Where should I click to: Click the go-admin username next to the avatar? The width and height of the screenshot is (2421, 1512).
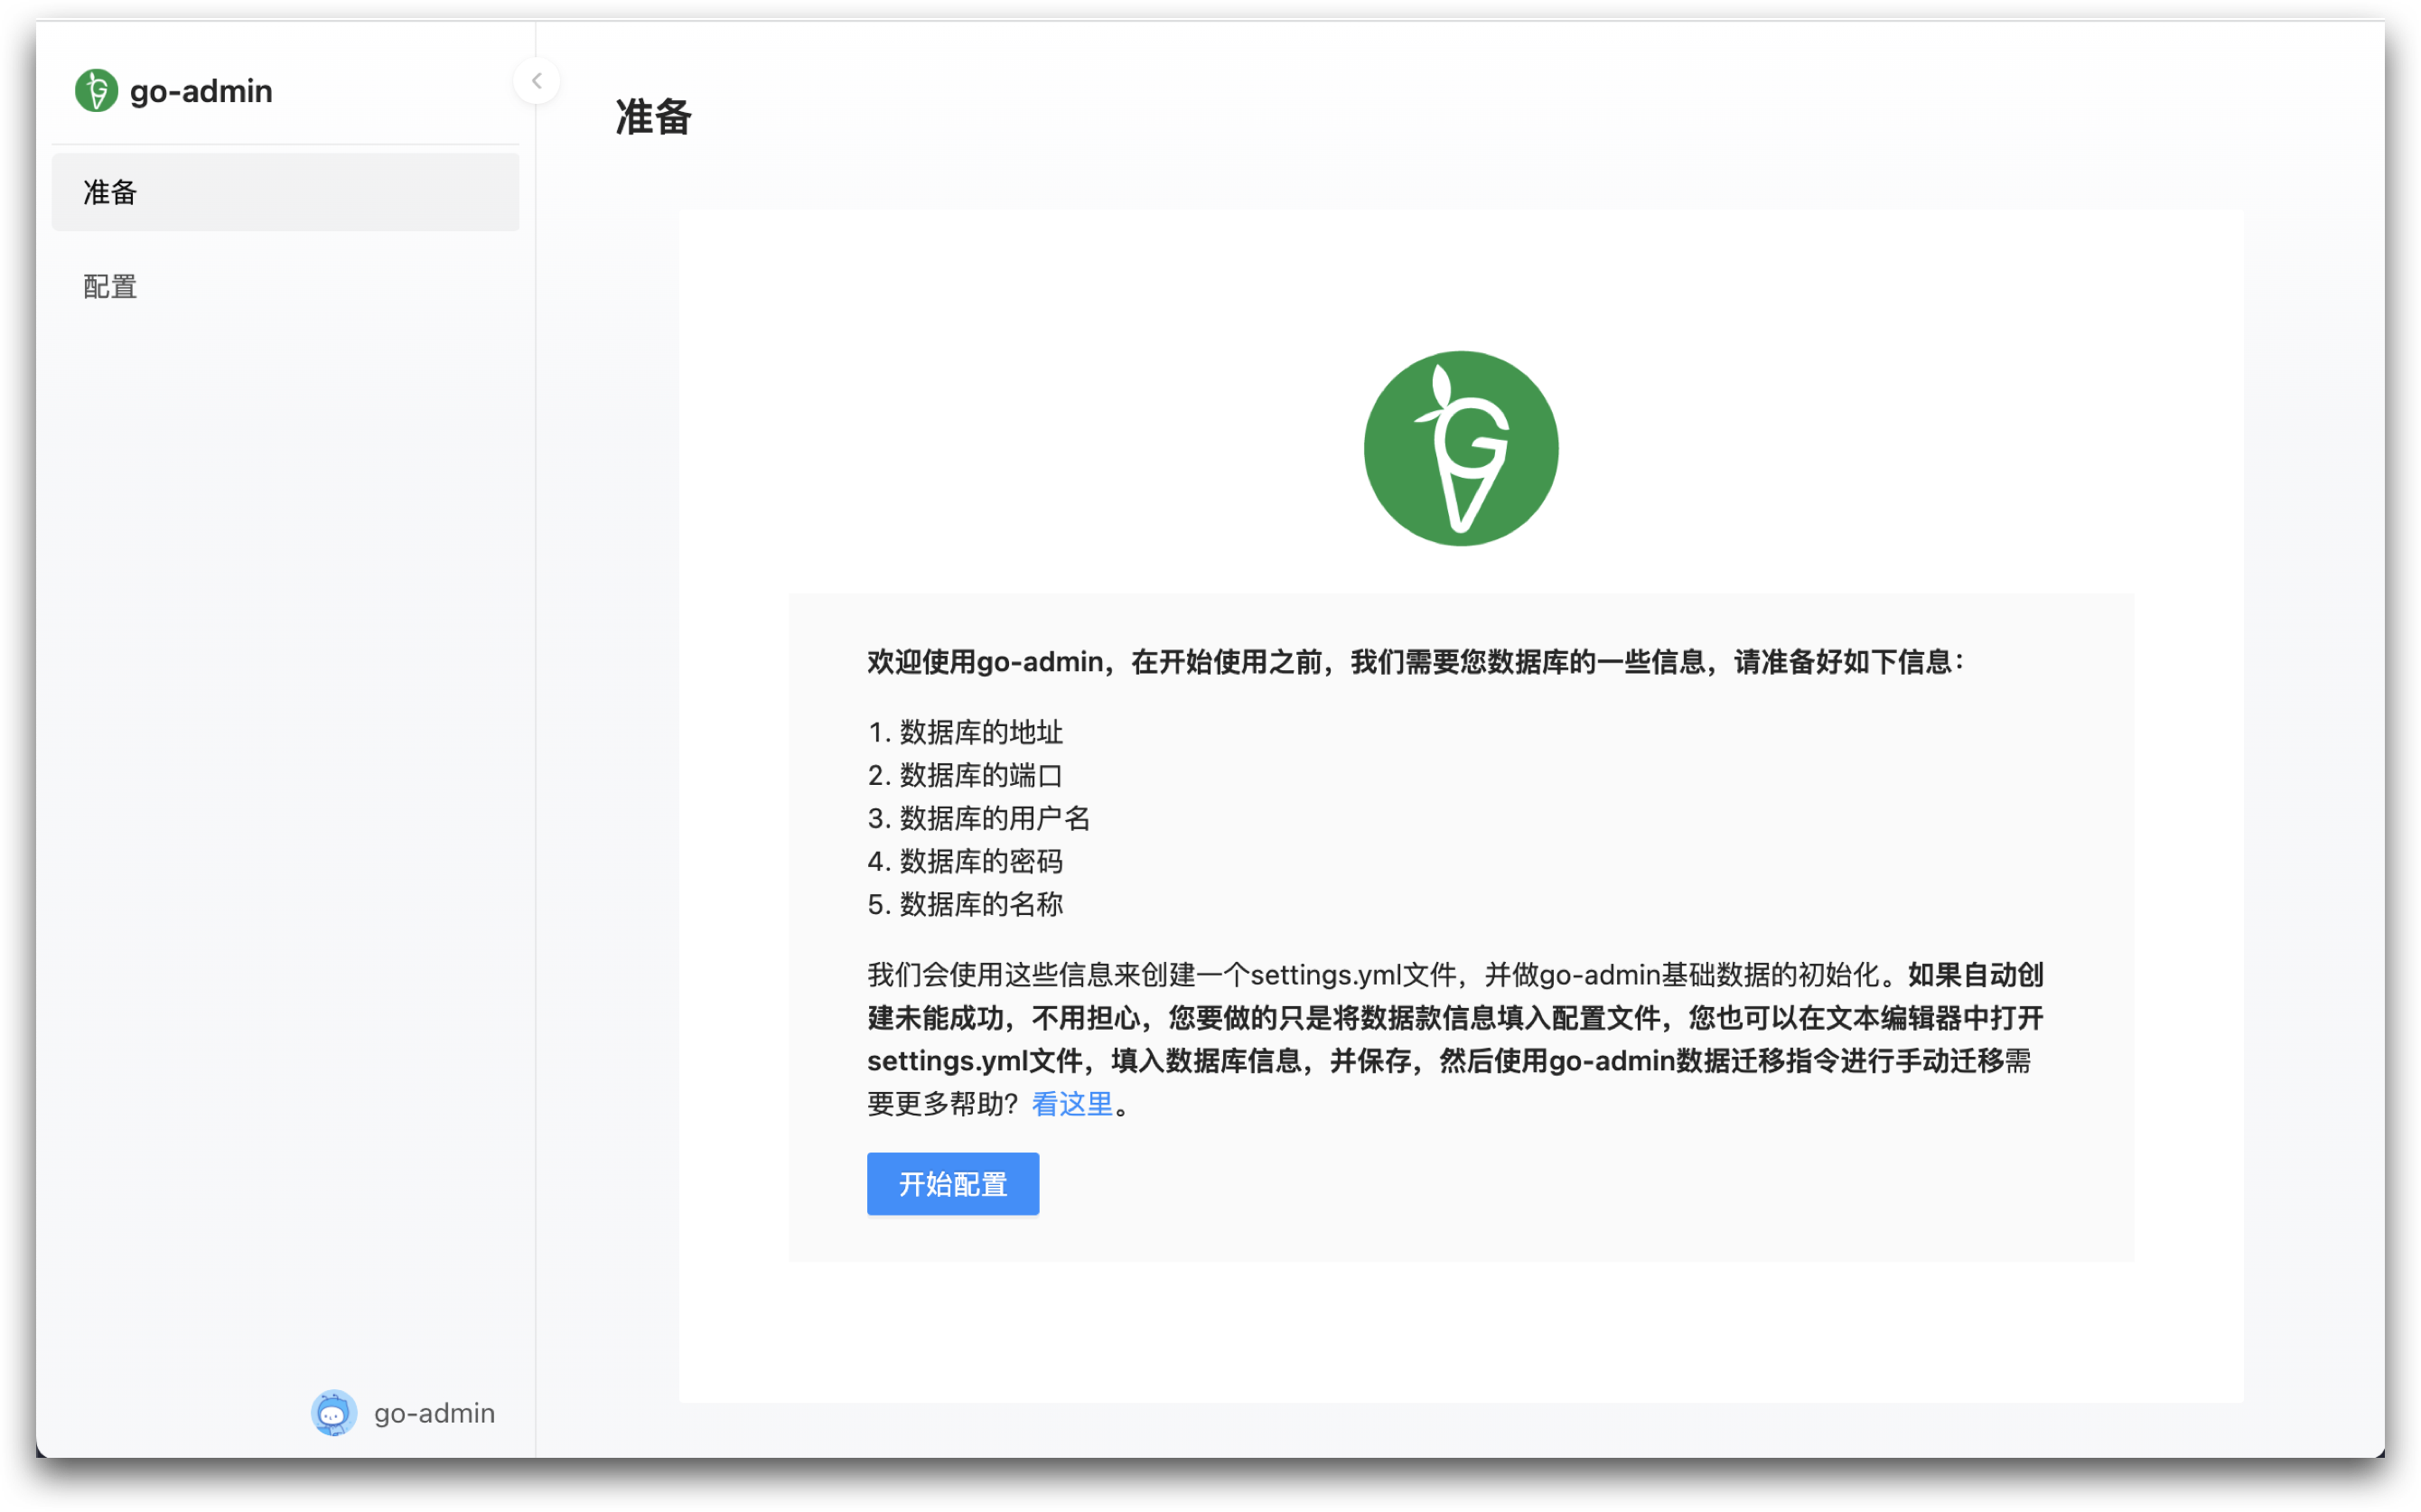(x=434, y=1413)
